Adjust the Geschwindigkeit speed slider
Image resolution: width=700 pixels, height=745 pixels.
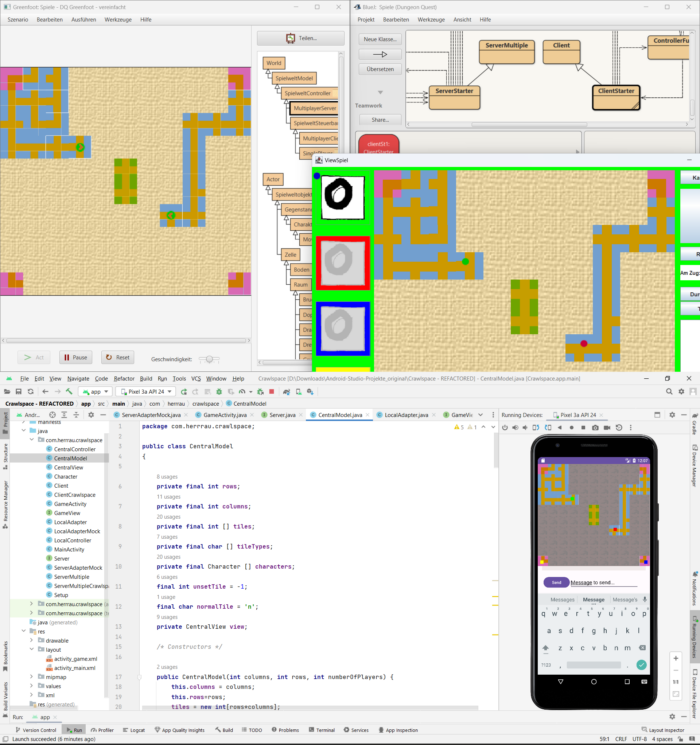tap(209, 358)
